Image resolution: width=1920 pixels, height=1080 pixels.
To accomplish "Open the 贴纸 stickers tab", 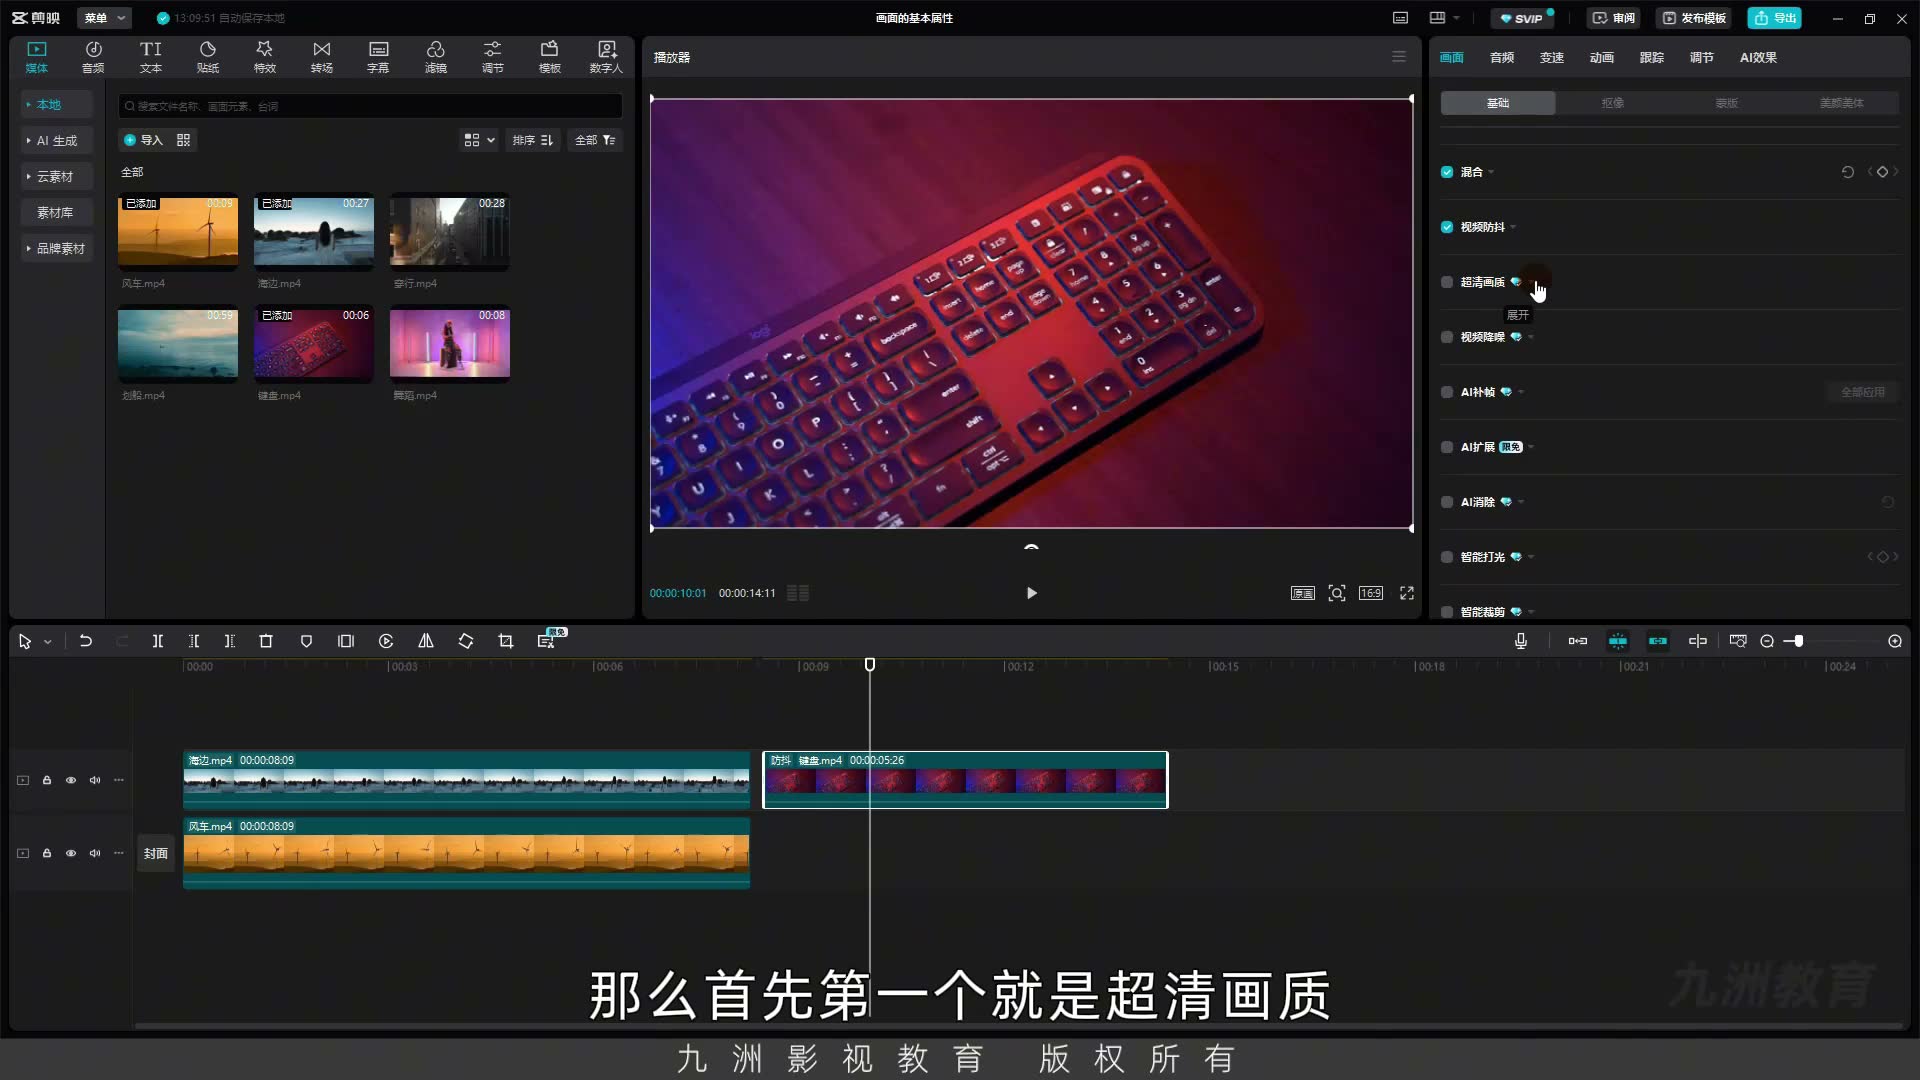I will pos(207,57).
